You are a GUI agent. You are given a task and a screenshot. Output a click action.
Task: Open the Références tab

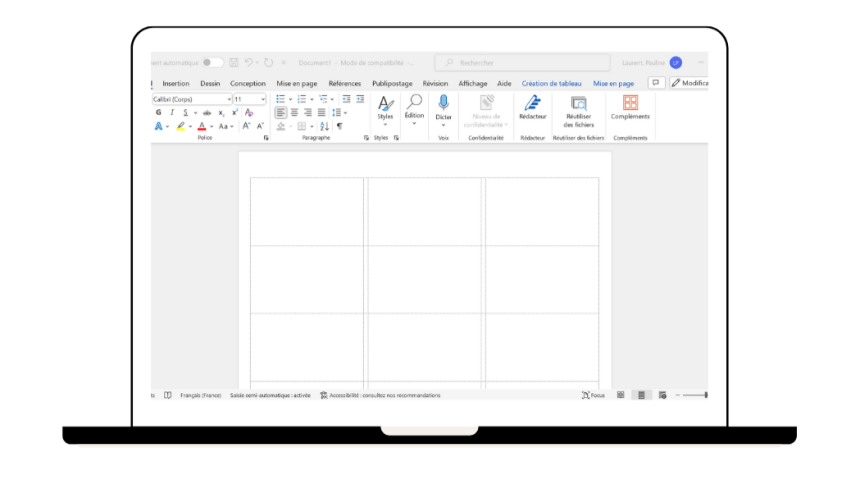[x=344, y=83]
